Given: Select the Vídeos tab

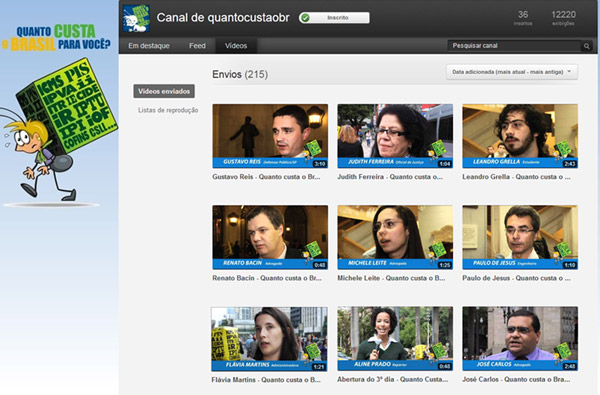Looking at the screenshot, I should point(236,46).
